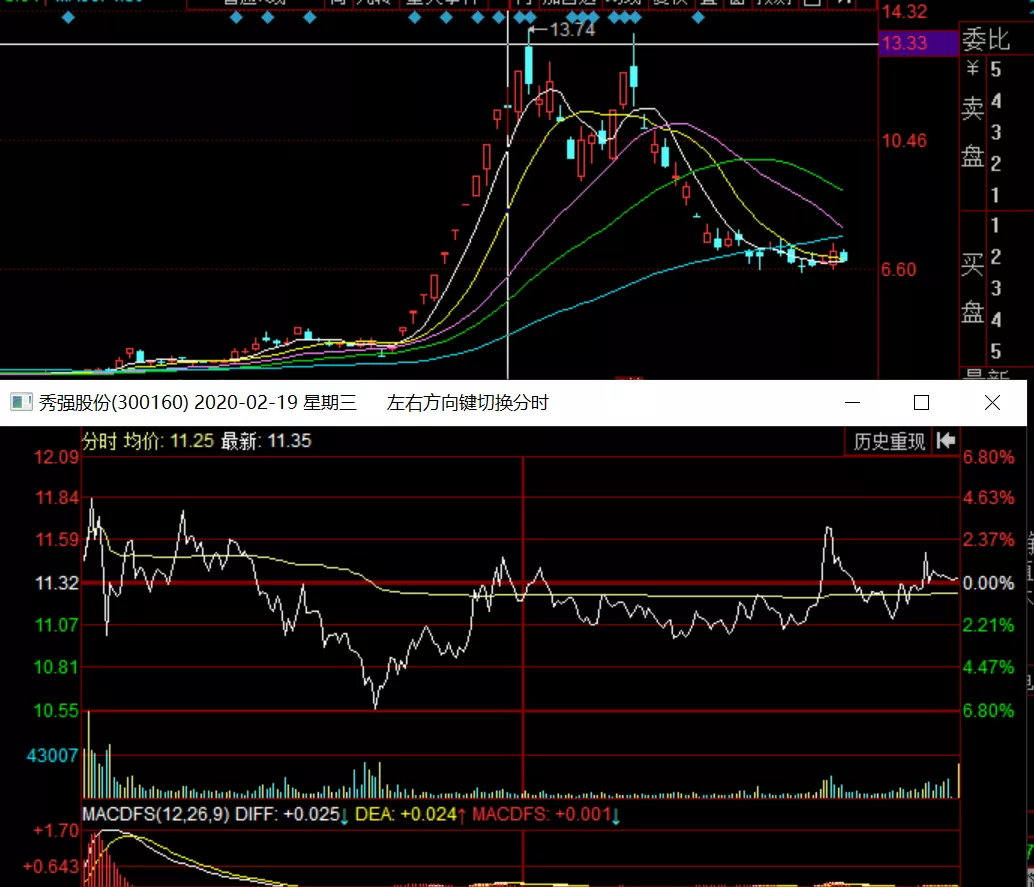The image size is (1034, 887).
Task: Click the MACDFS(12,26,9) indicator label
Action: click(156, 814)
